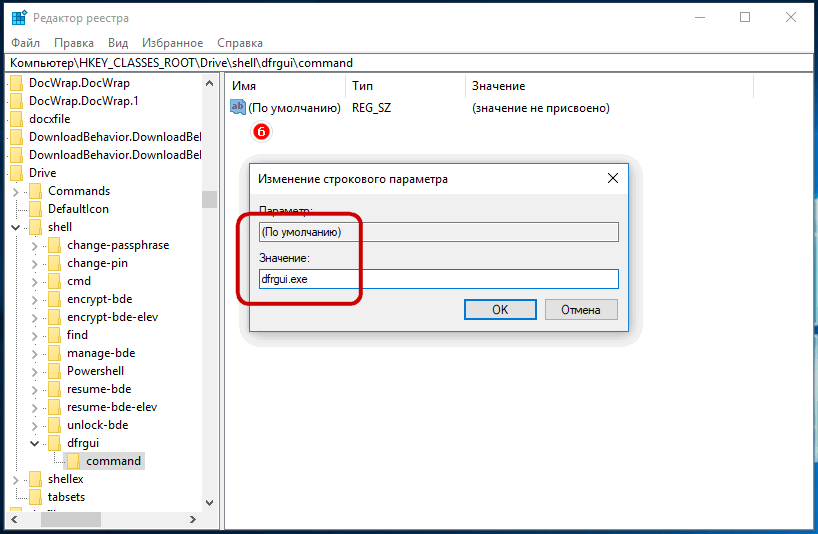Screen dimensions: 818x534
Task: Click the find key folder icon
Action: (54, 335)
